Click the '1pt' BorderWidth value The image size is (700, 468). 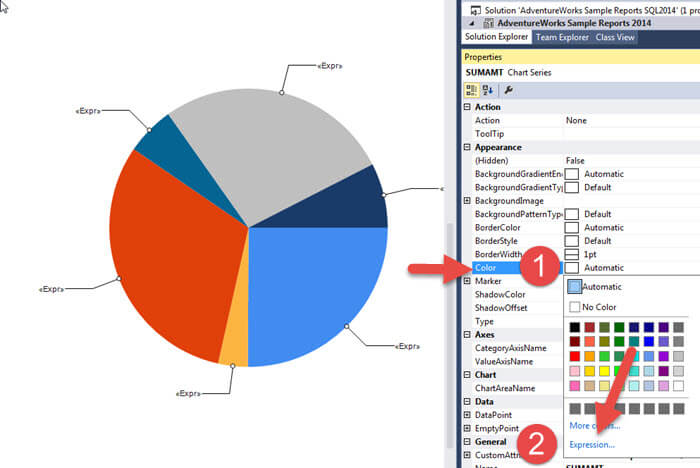pyautogui.click(x=590, y=255)
